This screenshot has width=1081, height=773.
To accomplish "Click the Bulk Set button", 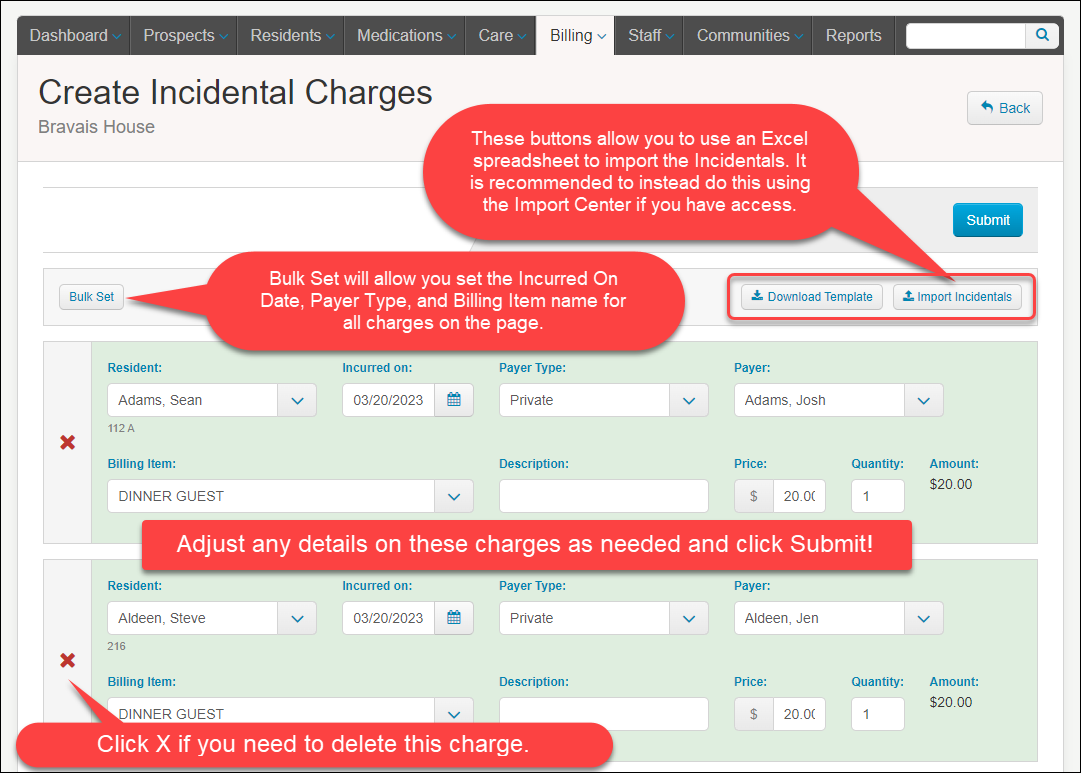I will pyautogui.click(x=91, y=297).
